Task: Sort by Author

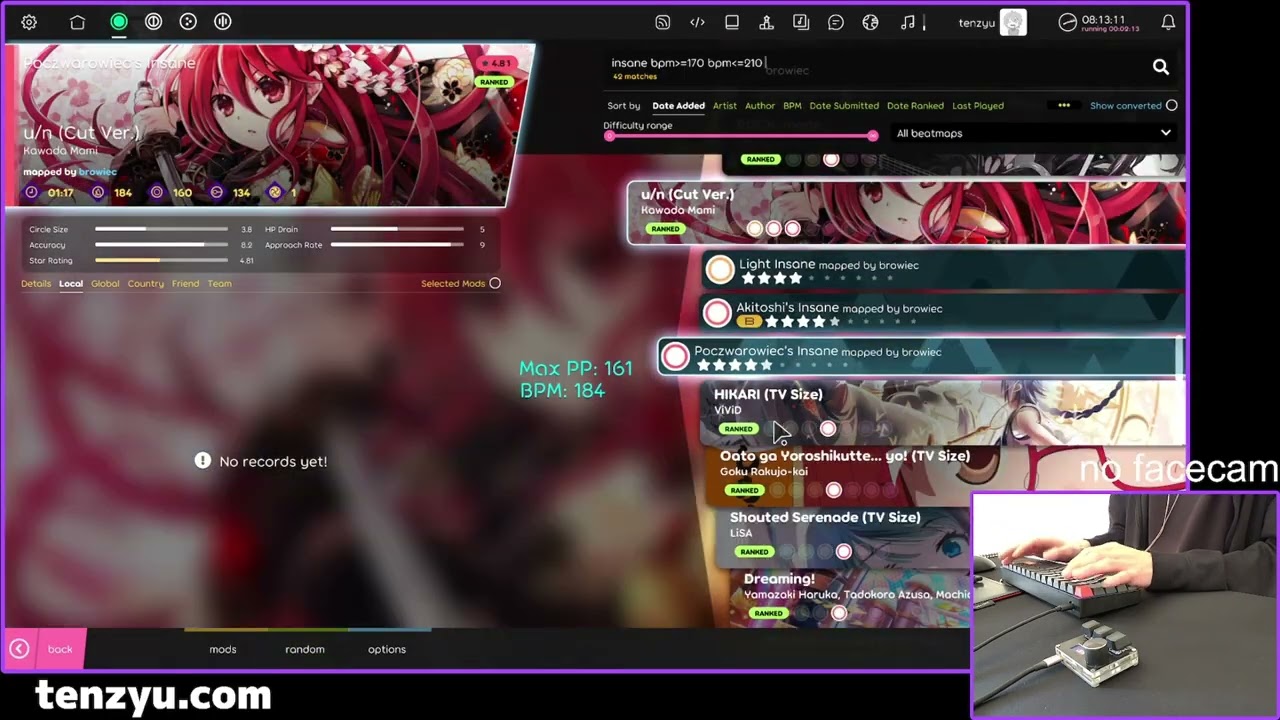Action: pos(760,105)
